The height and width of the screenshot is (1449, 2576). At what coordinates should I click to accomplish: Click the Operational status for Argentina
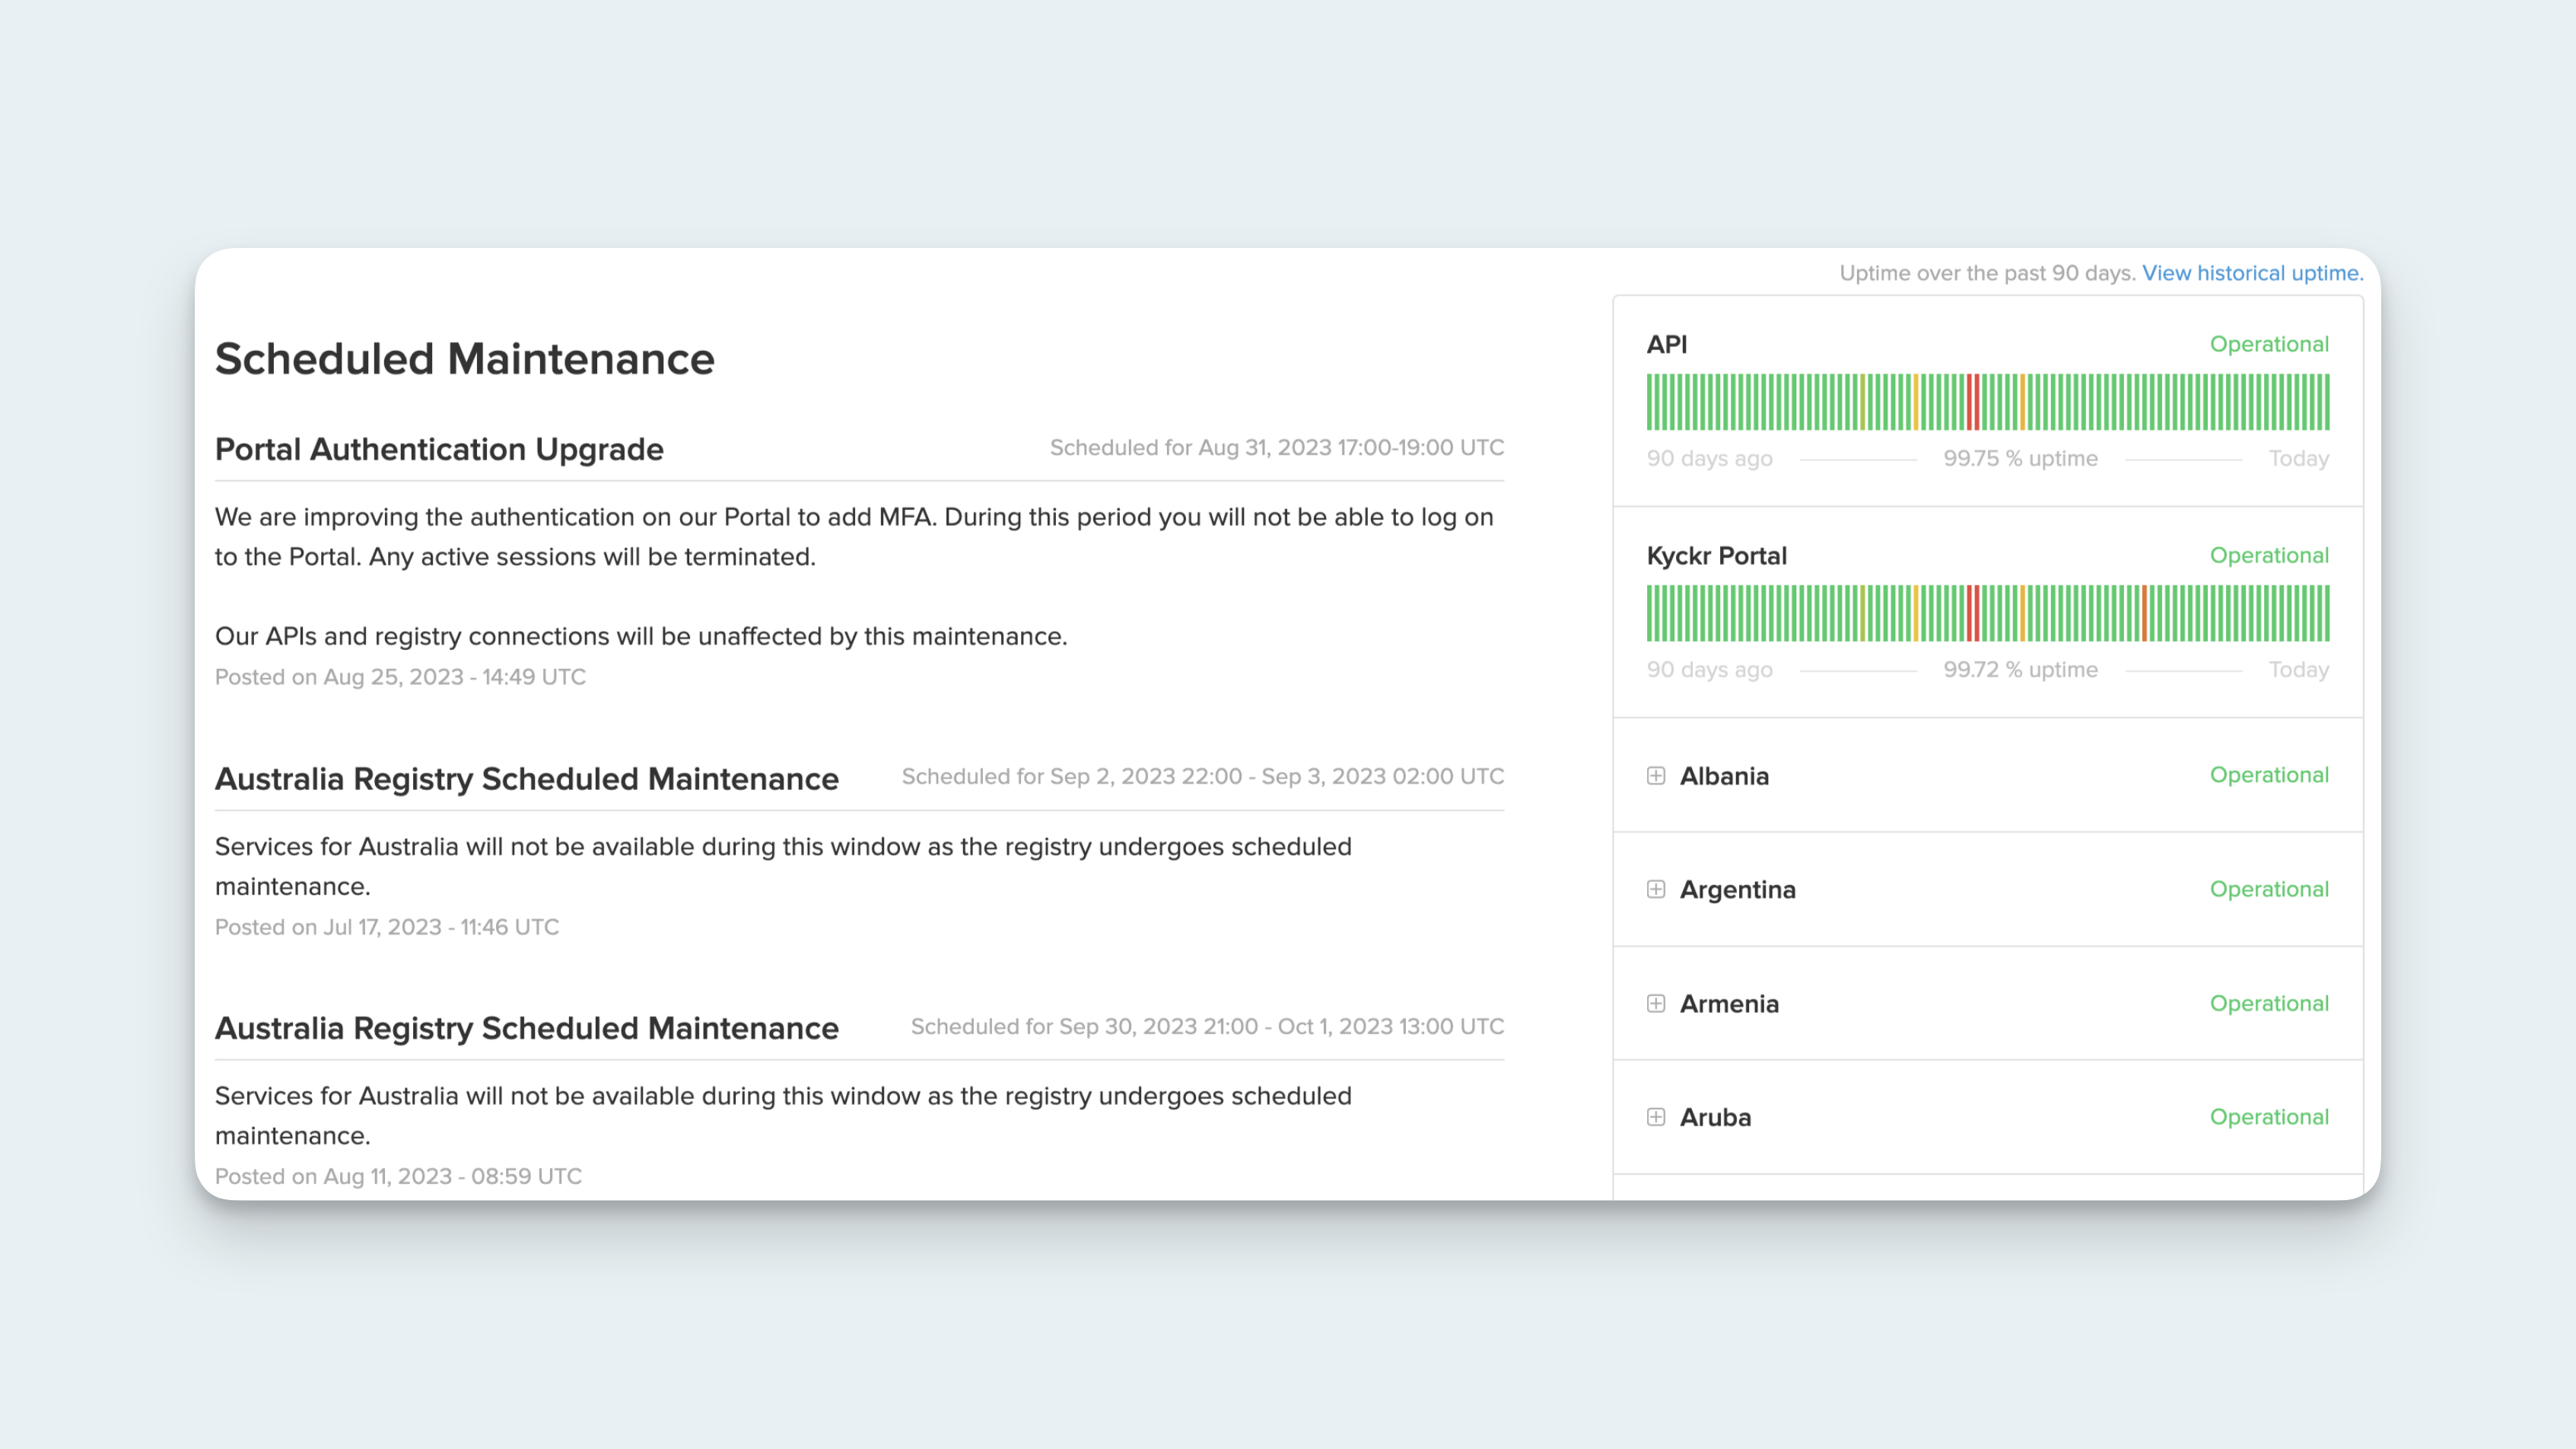[x=2269, y=889]
